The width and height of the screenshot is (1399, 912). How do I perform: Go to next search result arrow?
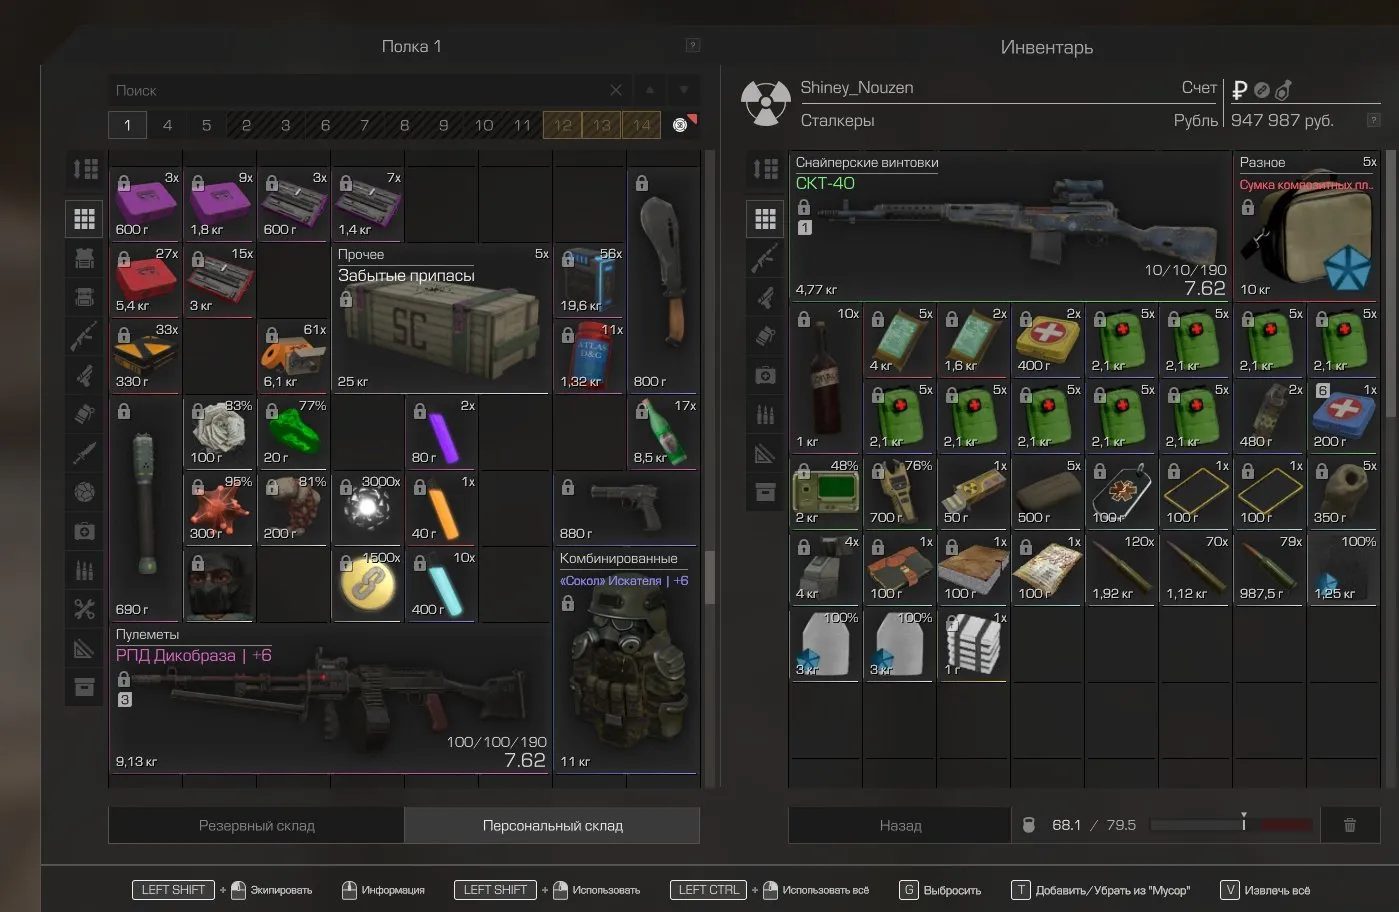[684, 90]
